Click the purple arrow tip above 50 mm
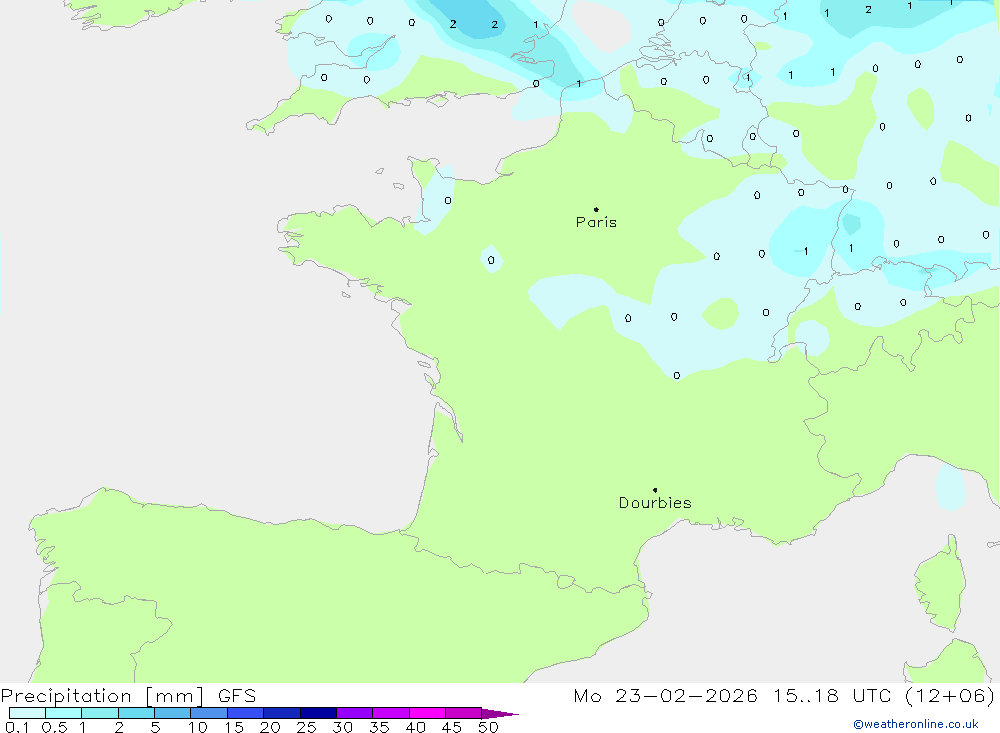 [x=500, y=714]
